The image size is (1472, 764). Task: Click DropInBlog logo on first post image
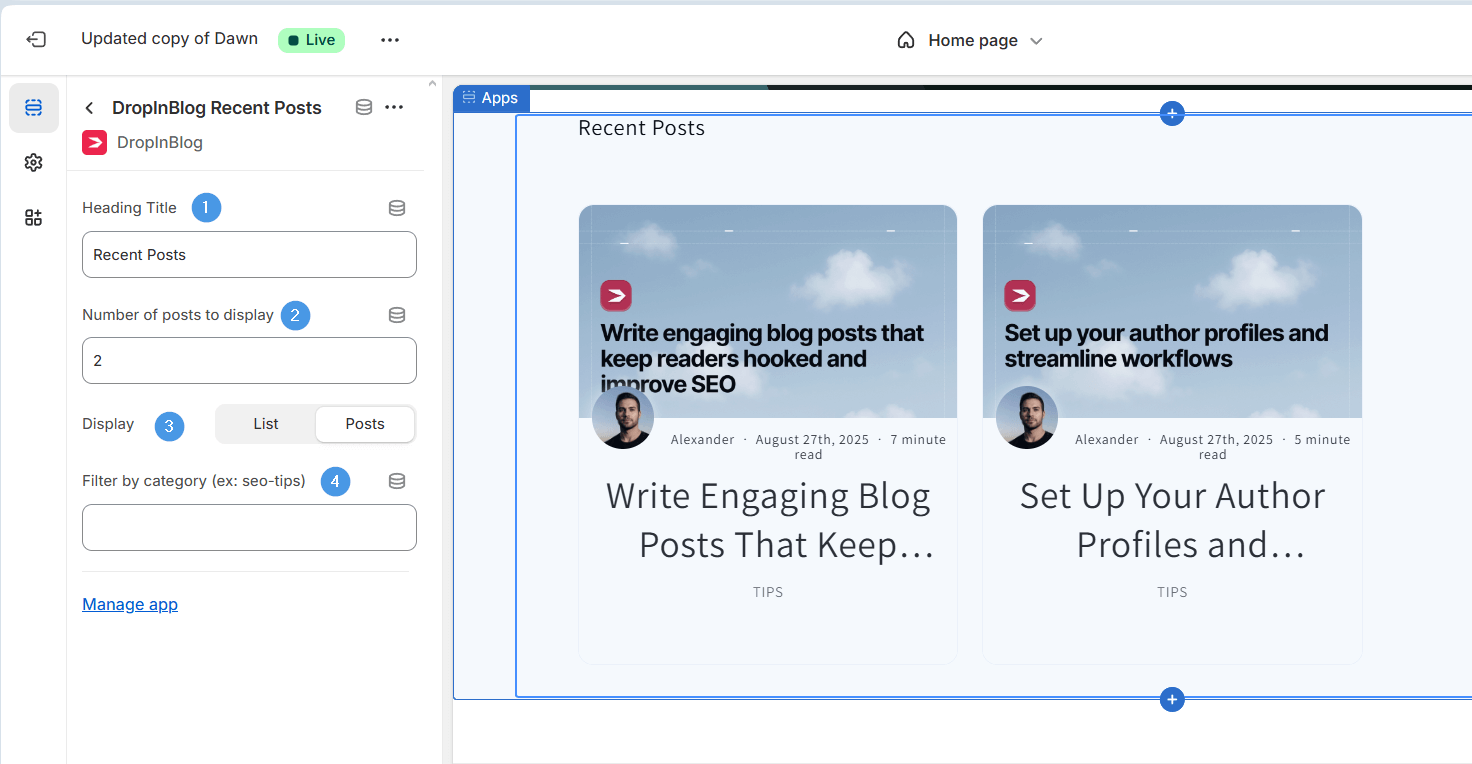point(616,295)
